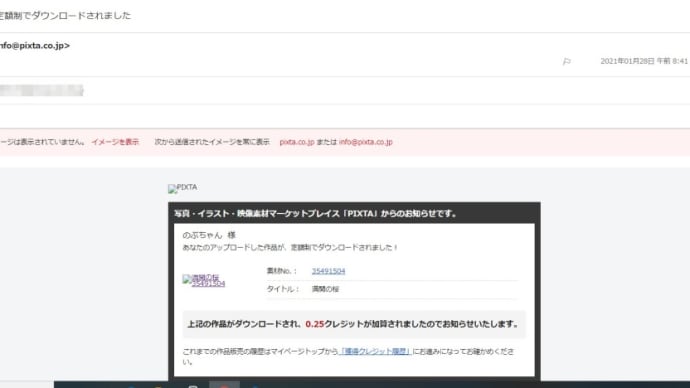The height and width of the screenshot is (388, 690).
Task: Click the タイトル label
Action: [283, 289]
